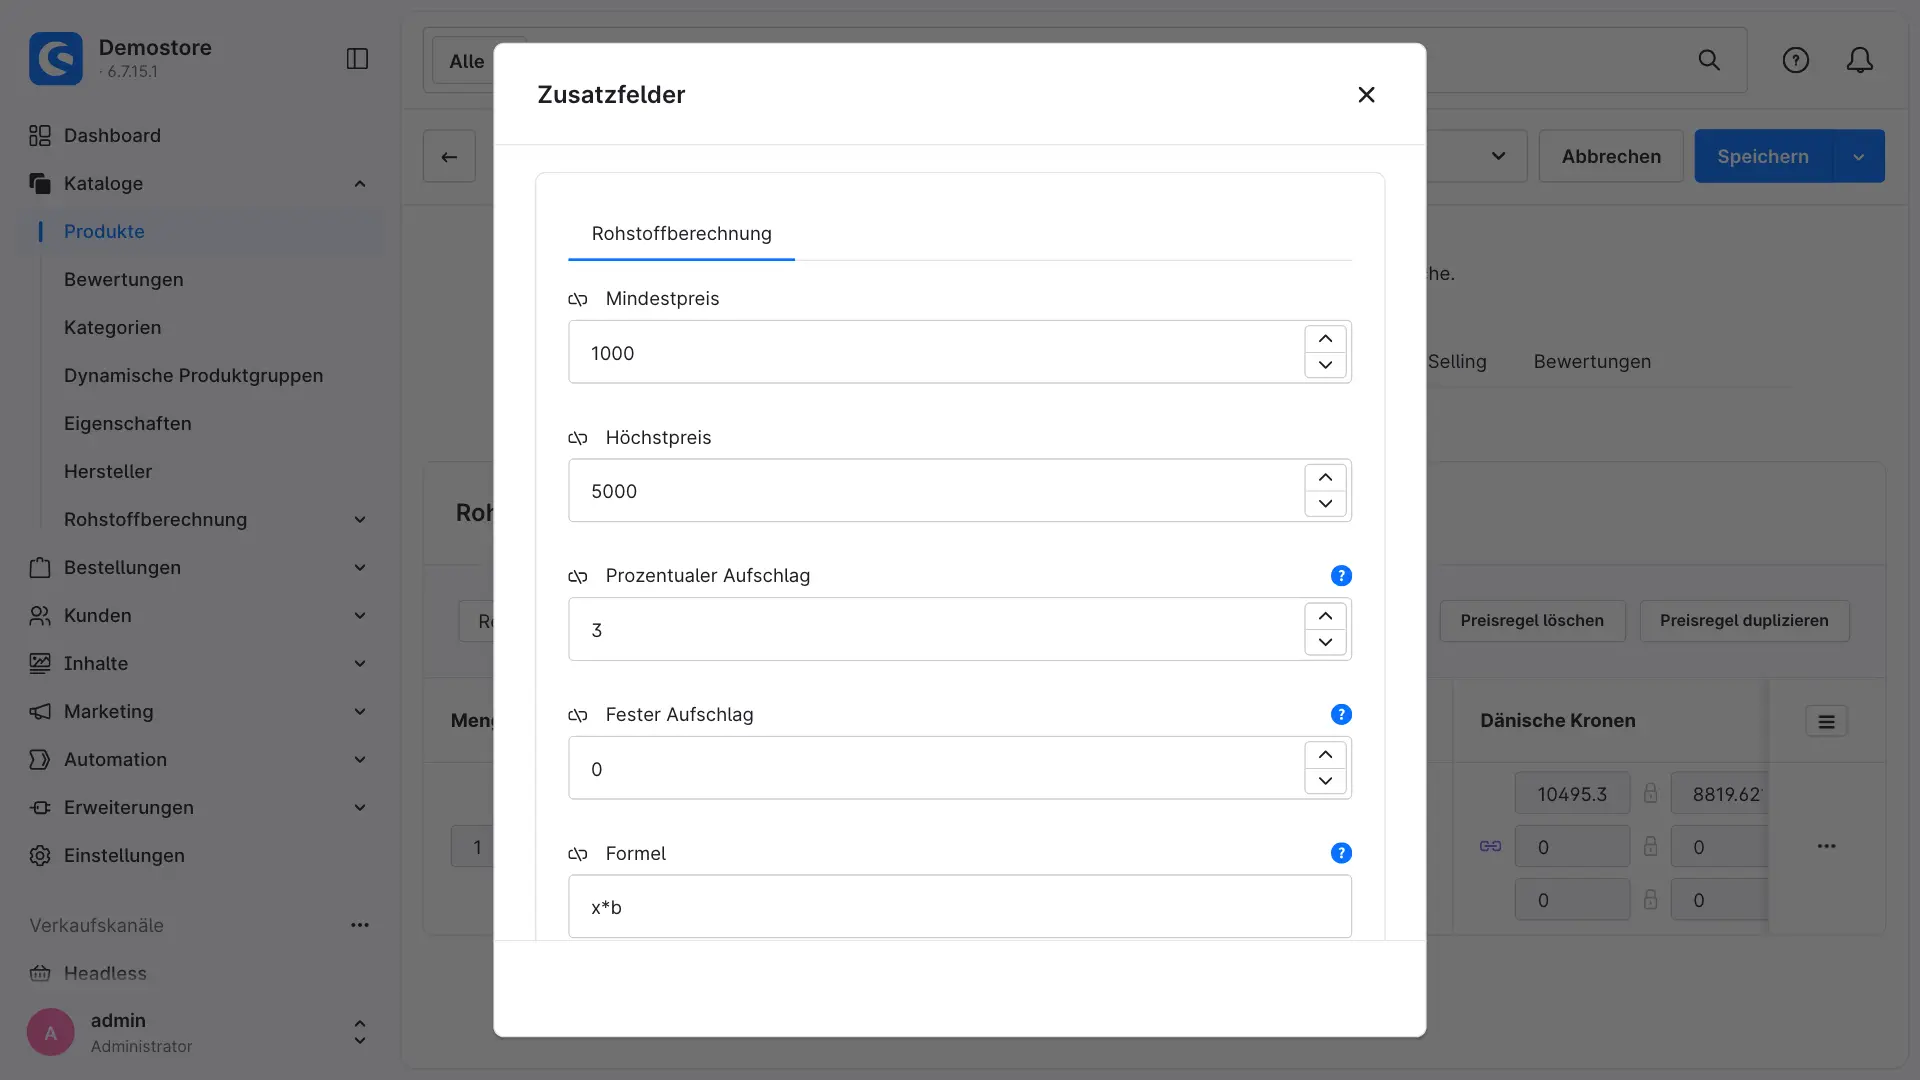Click the help icon beside Prozentualer Aufschlag

point(1341,576)
